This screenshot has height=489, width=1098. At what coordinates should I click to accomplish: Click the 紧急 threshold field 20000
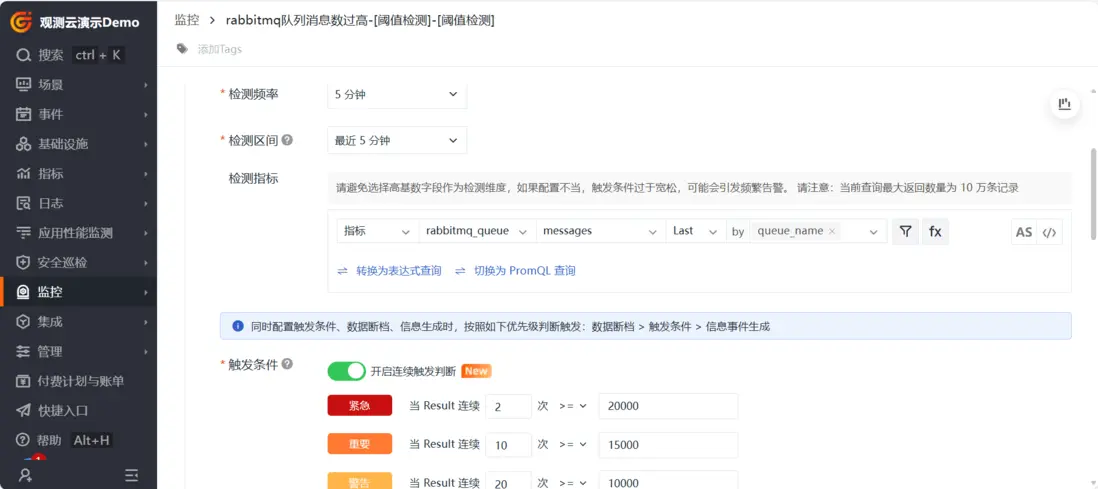click(668, 406)
